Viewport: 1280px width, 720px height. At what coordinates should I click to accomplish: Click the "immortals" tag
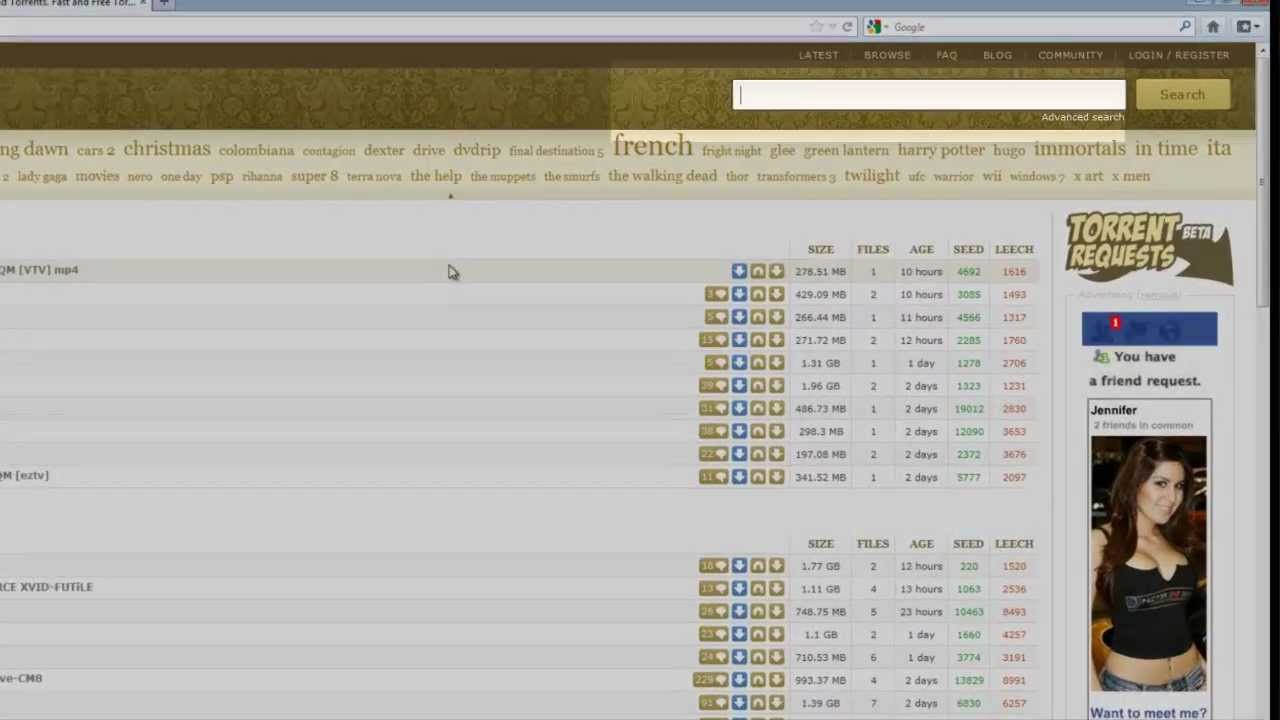click(x=1079, y=149)
